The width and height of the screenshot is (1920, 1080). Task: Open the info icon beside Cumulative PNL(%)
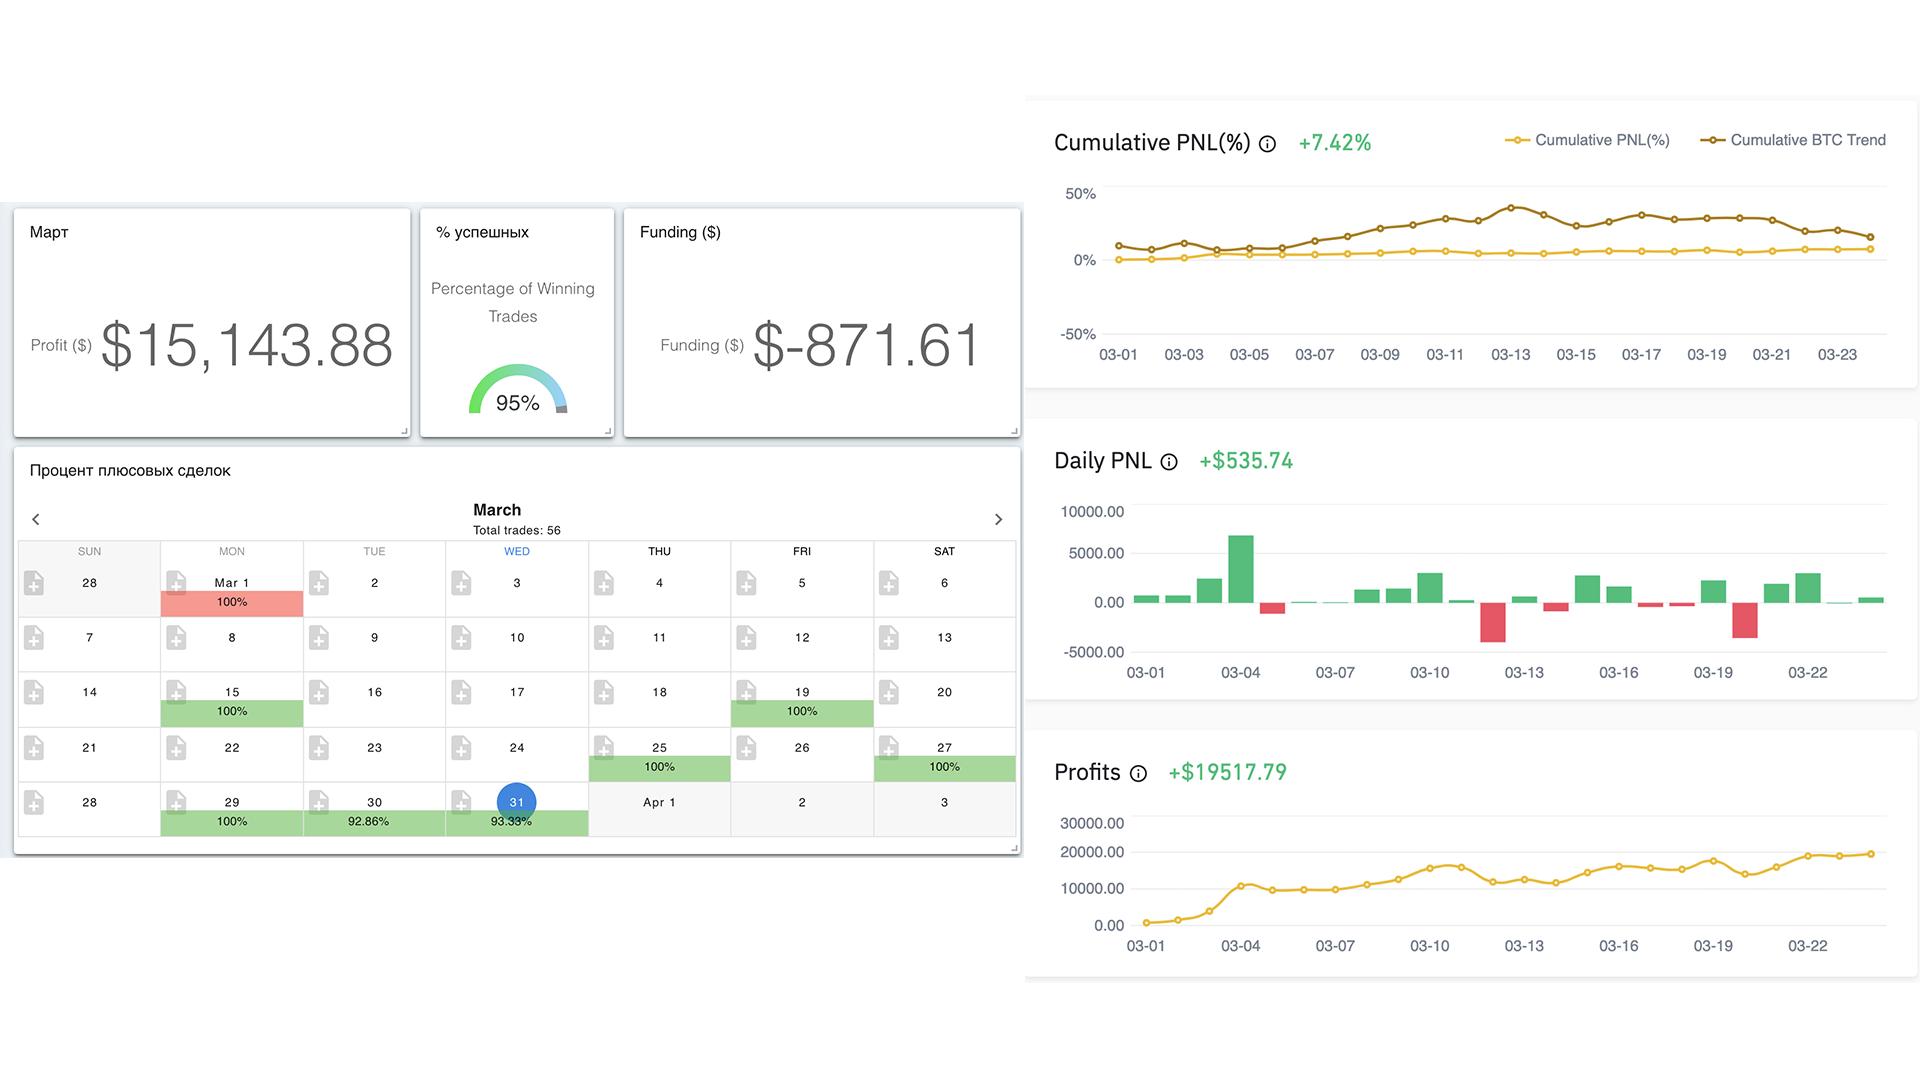coord(1267,144)
